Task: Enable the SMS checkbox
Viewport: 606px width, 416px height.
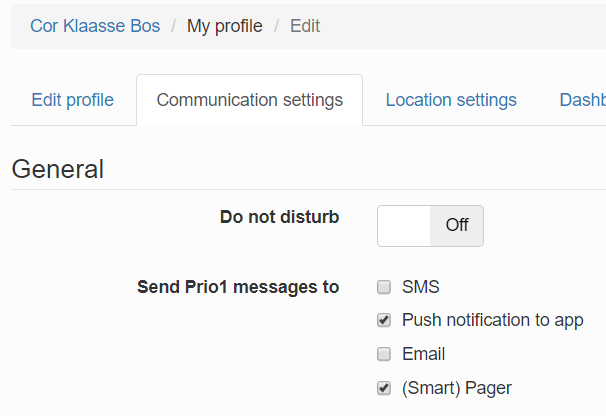Action: click(x=384, y=288)
